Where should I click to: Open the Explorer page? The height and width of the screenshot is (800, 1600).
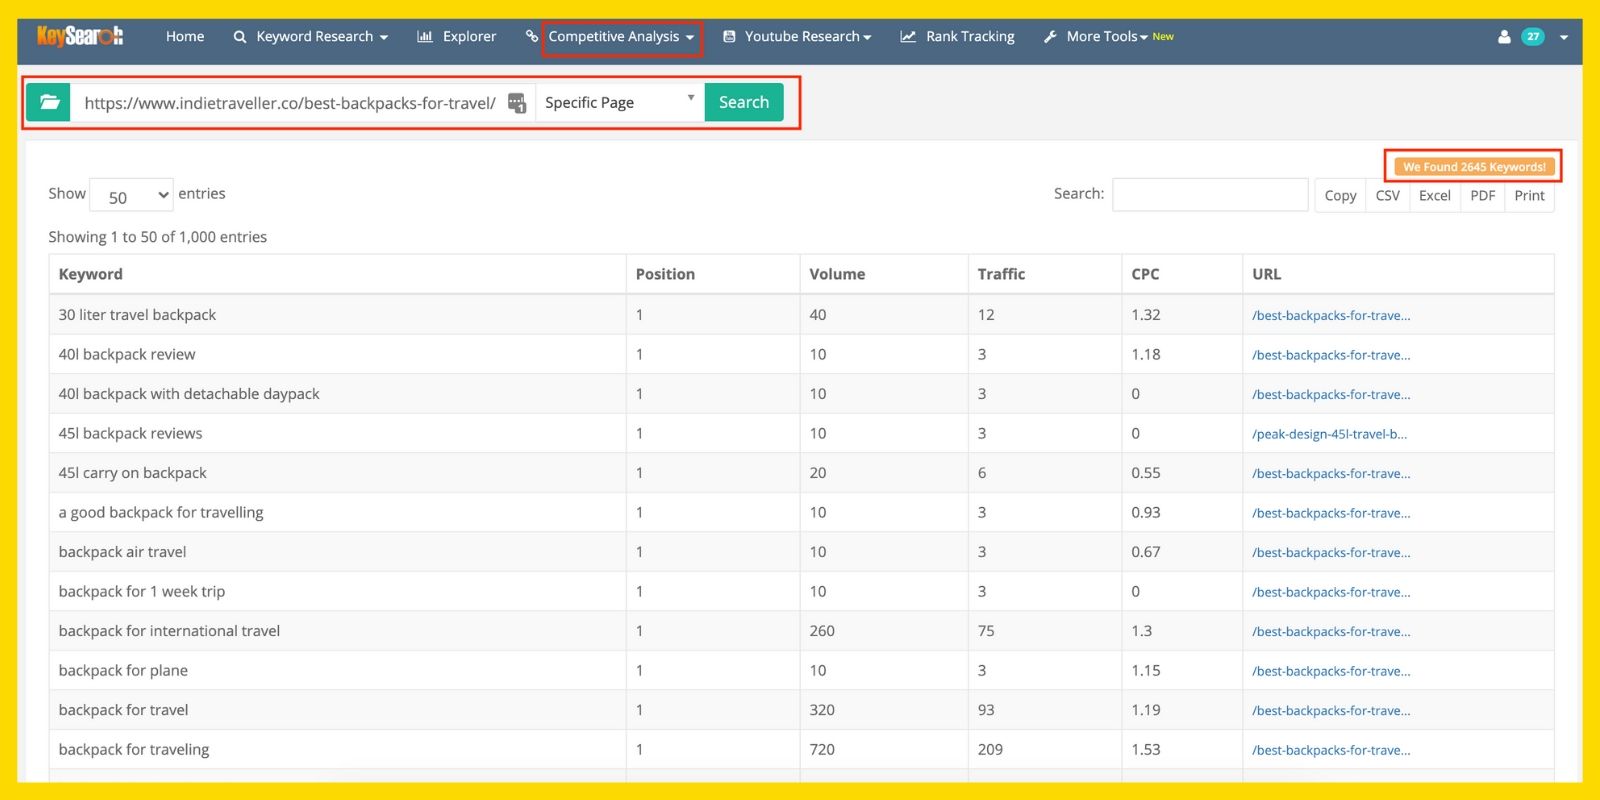pyautogui.click(x=457, y=37)
